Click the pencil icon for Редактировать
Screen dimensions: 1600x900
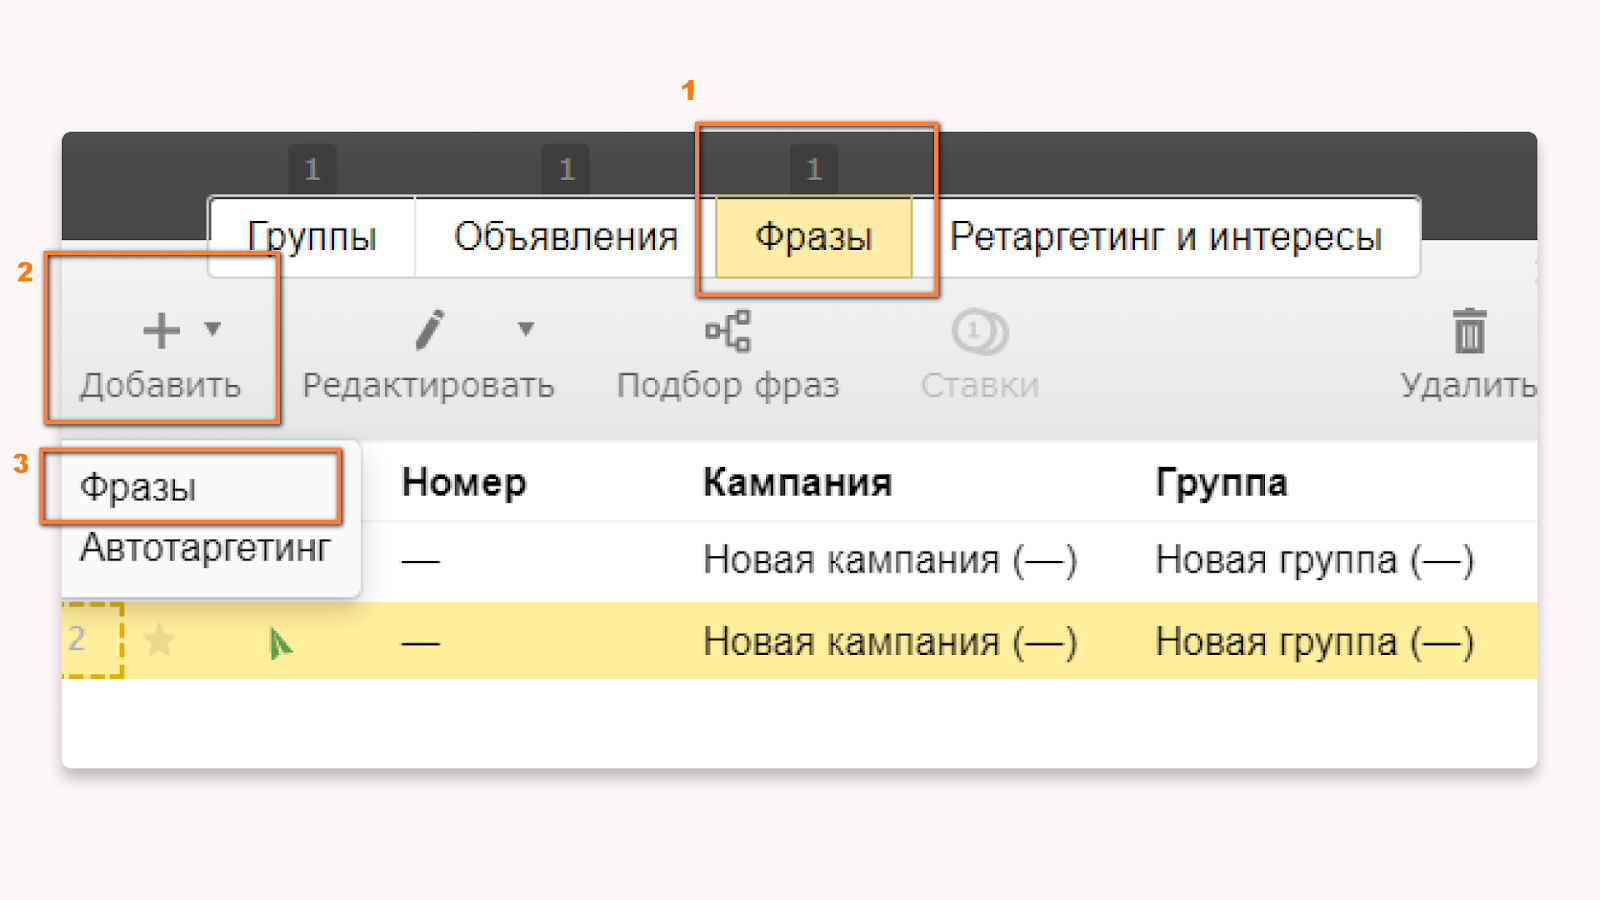(430, 330)
